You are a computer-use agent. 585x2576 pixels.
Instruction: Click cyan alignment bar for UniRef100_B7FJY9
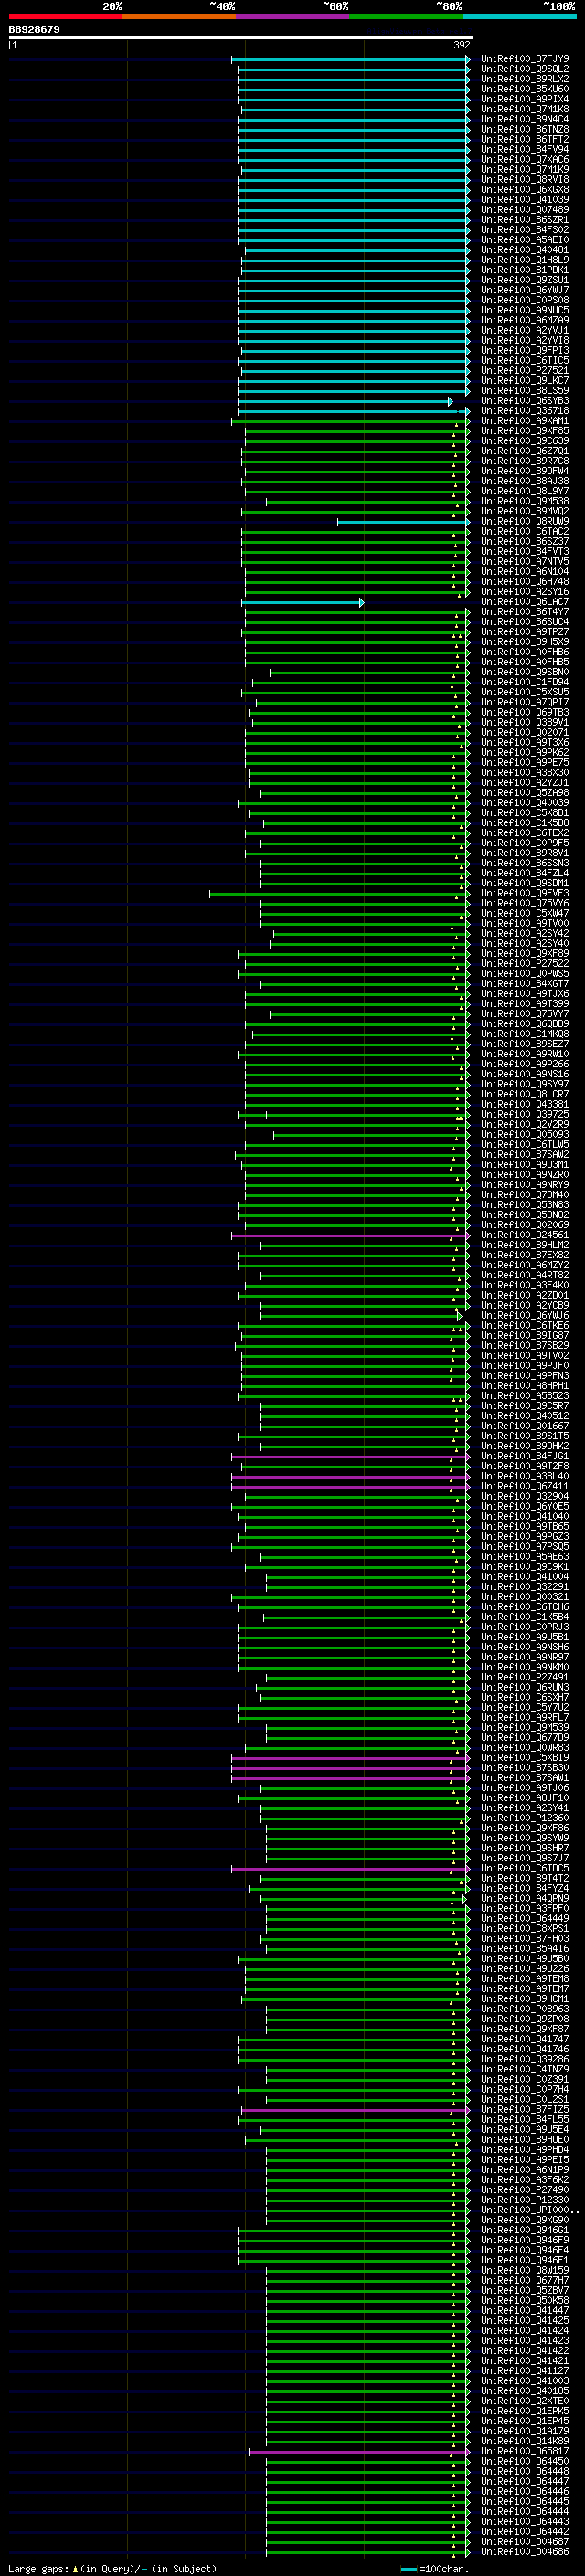click(x=351, y=59)
